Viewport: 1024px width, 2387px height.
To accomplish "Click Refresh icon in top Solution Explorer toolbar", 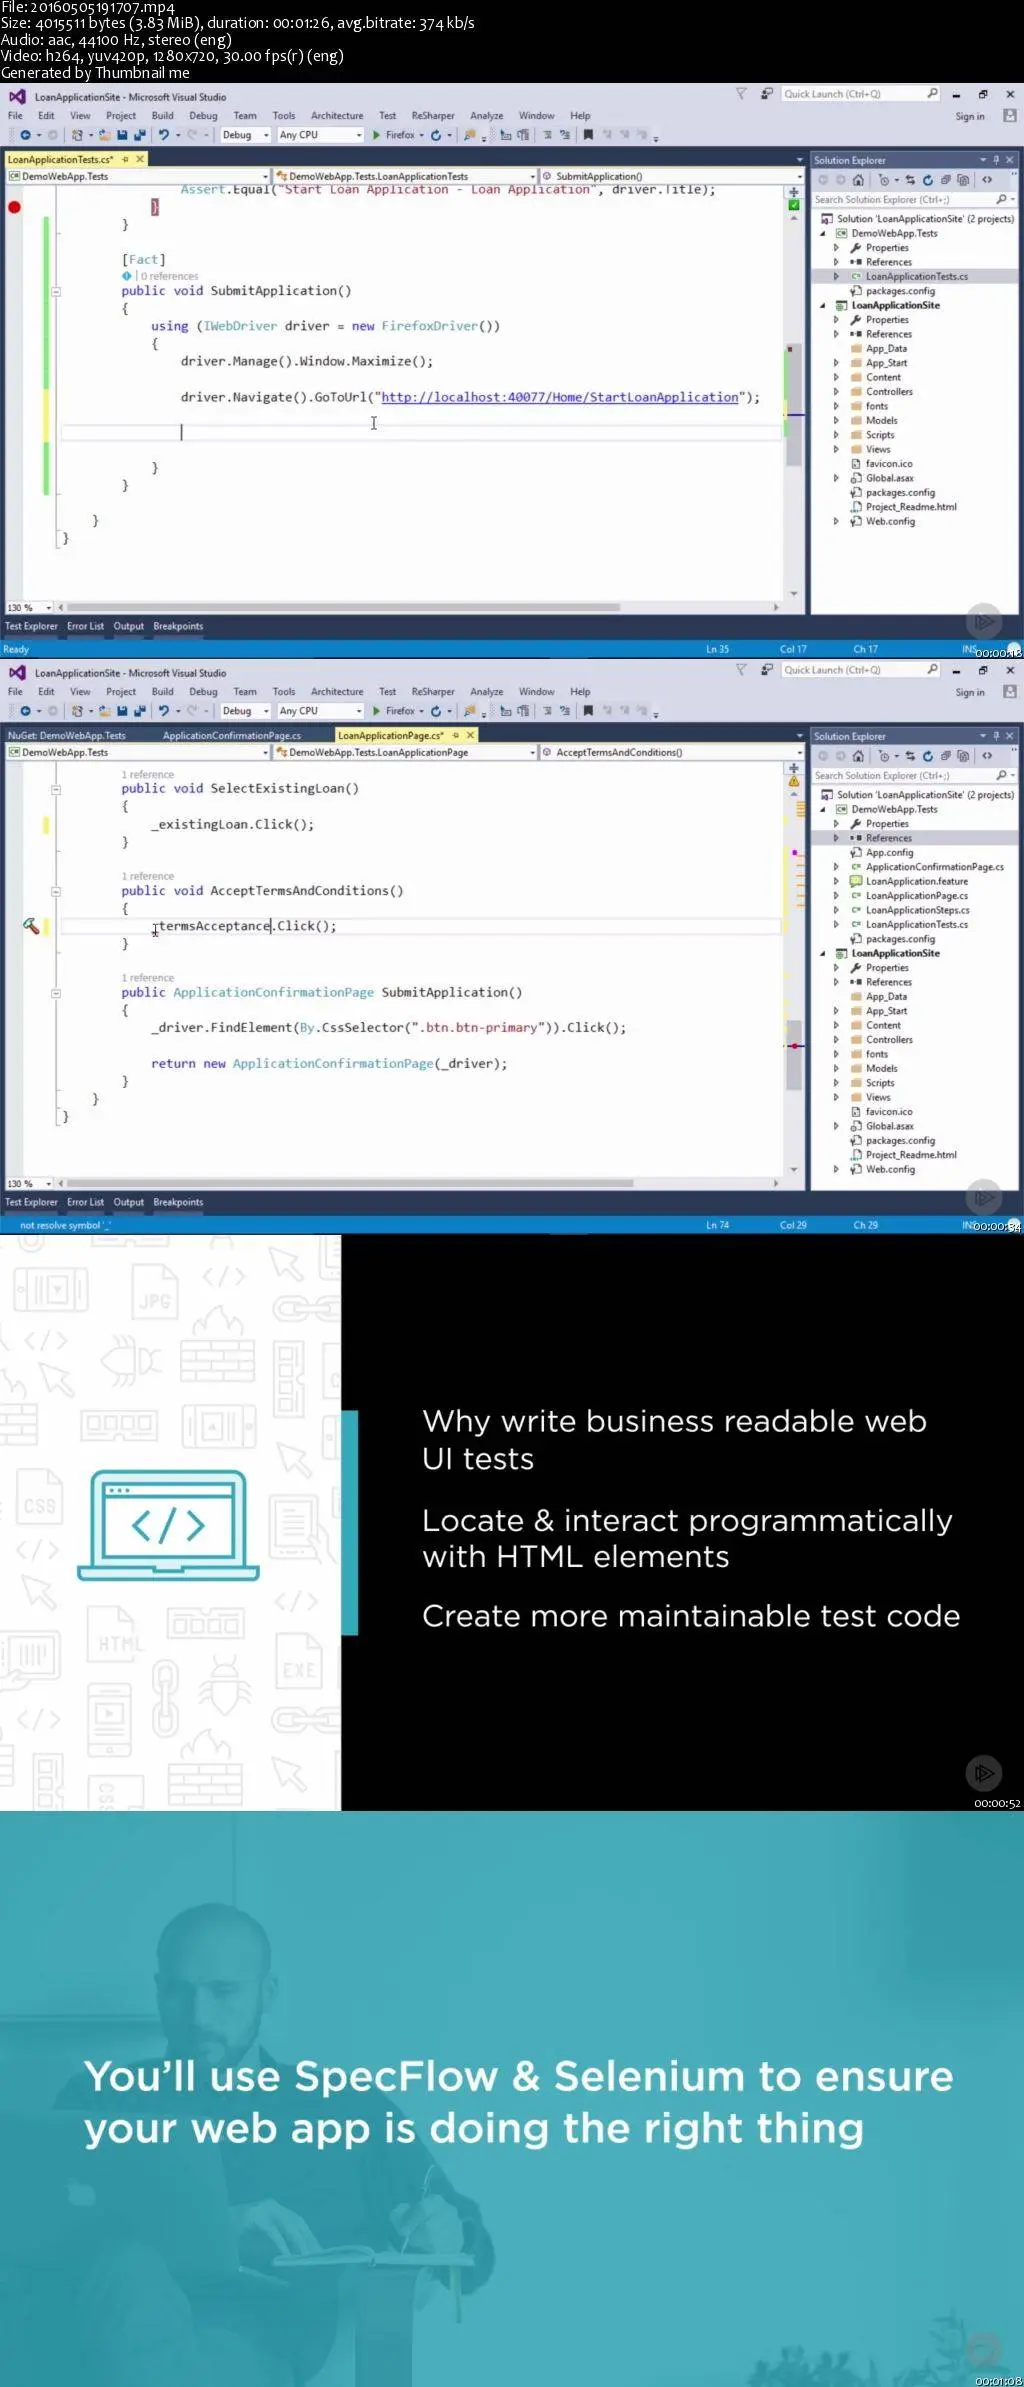I will 928,180.
